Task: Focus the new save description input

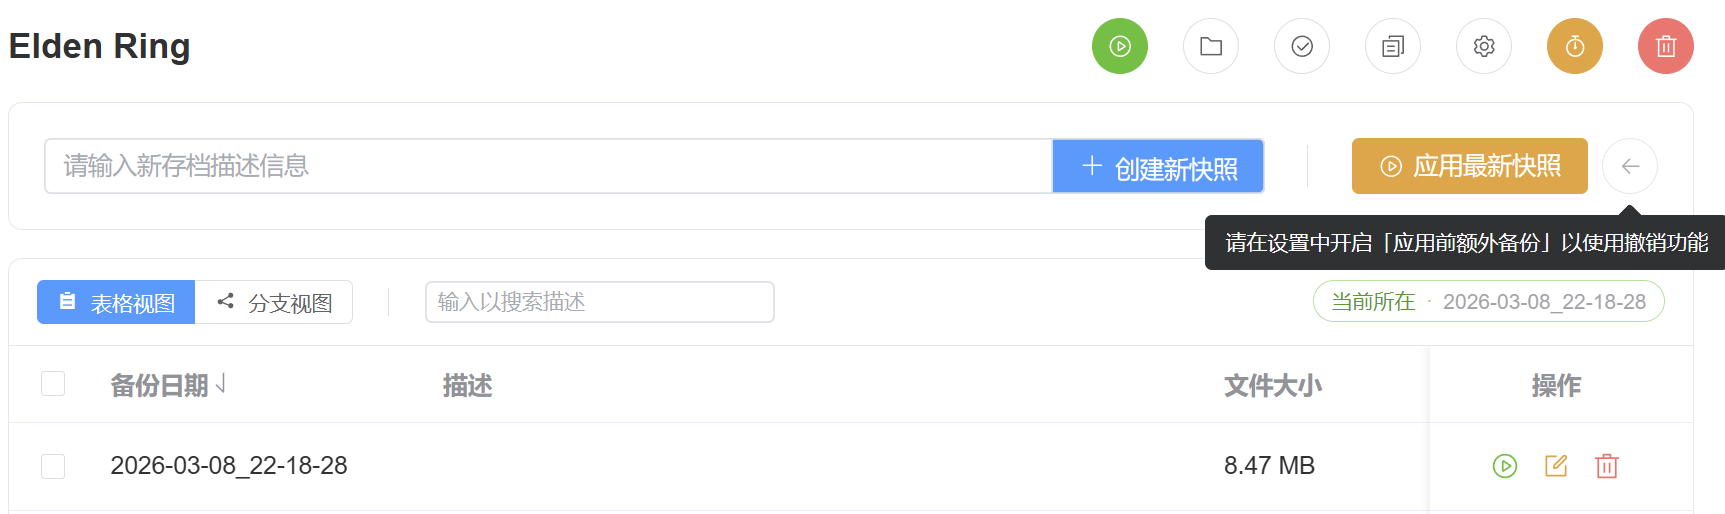Action: 548,166
